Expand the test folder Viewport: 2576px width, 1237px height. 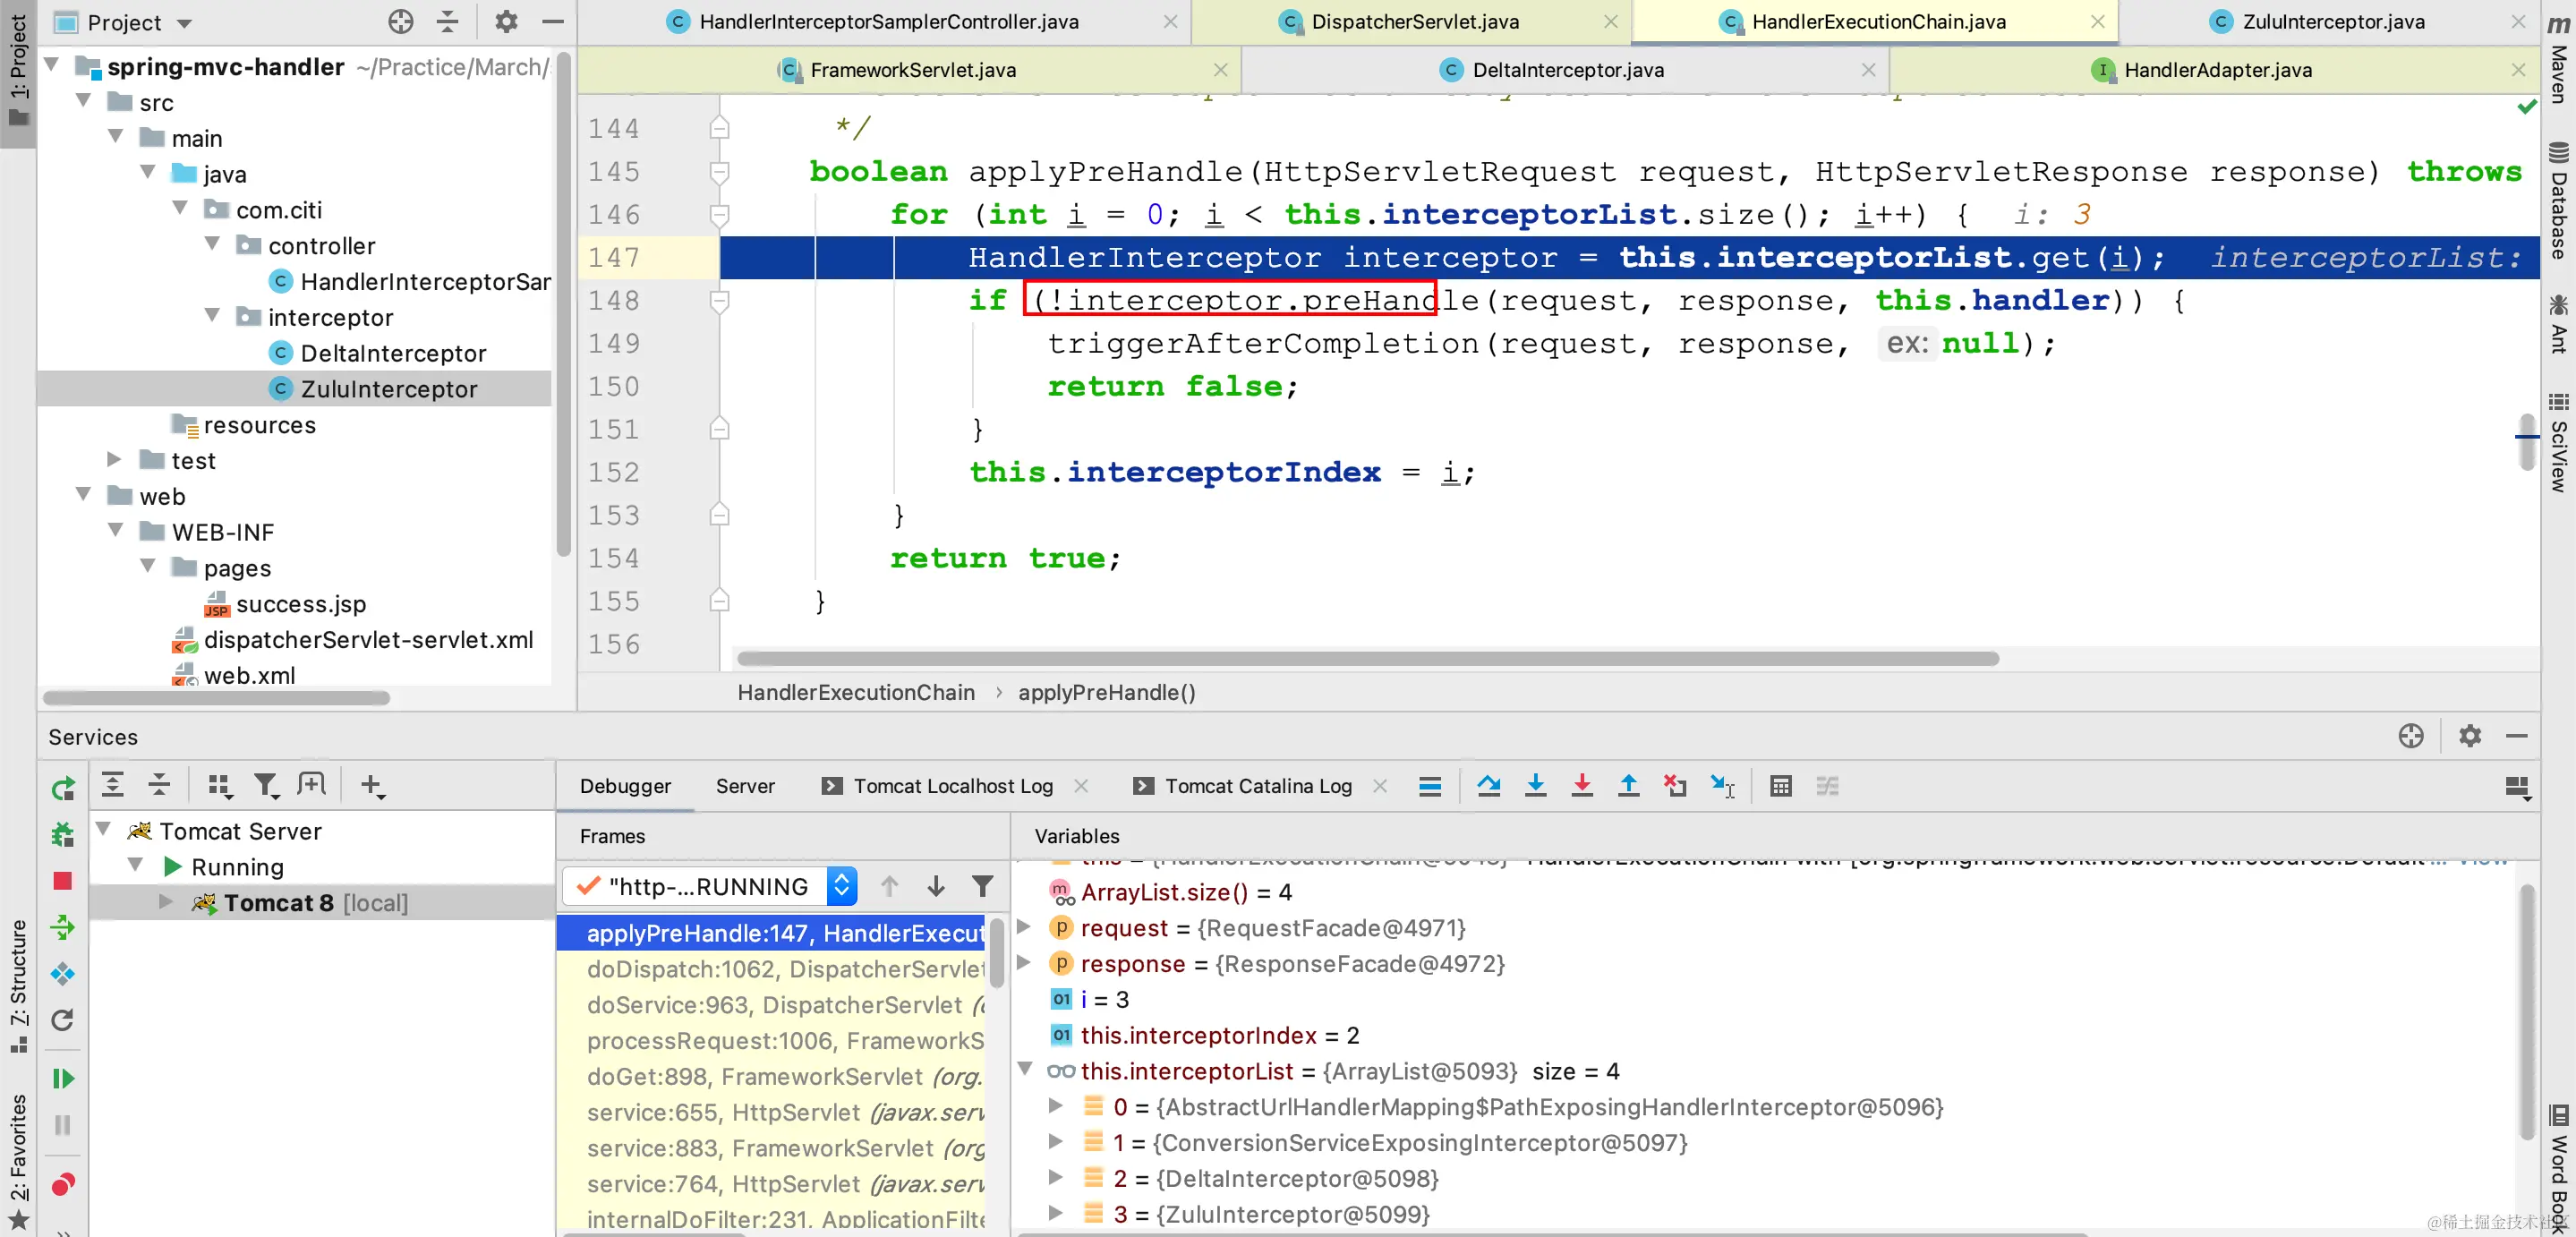(115, 460)
